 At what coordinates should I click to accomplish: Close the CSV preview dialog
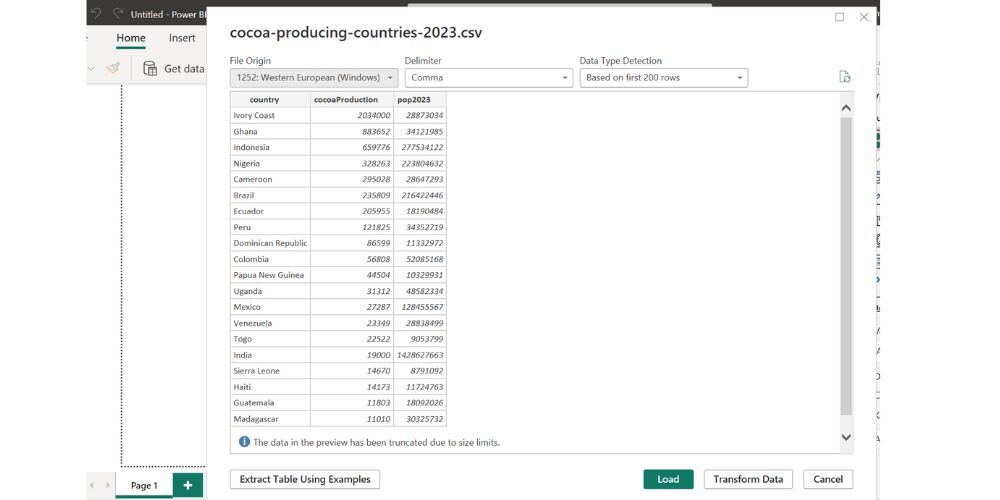(864, 17)
